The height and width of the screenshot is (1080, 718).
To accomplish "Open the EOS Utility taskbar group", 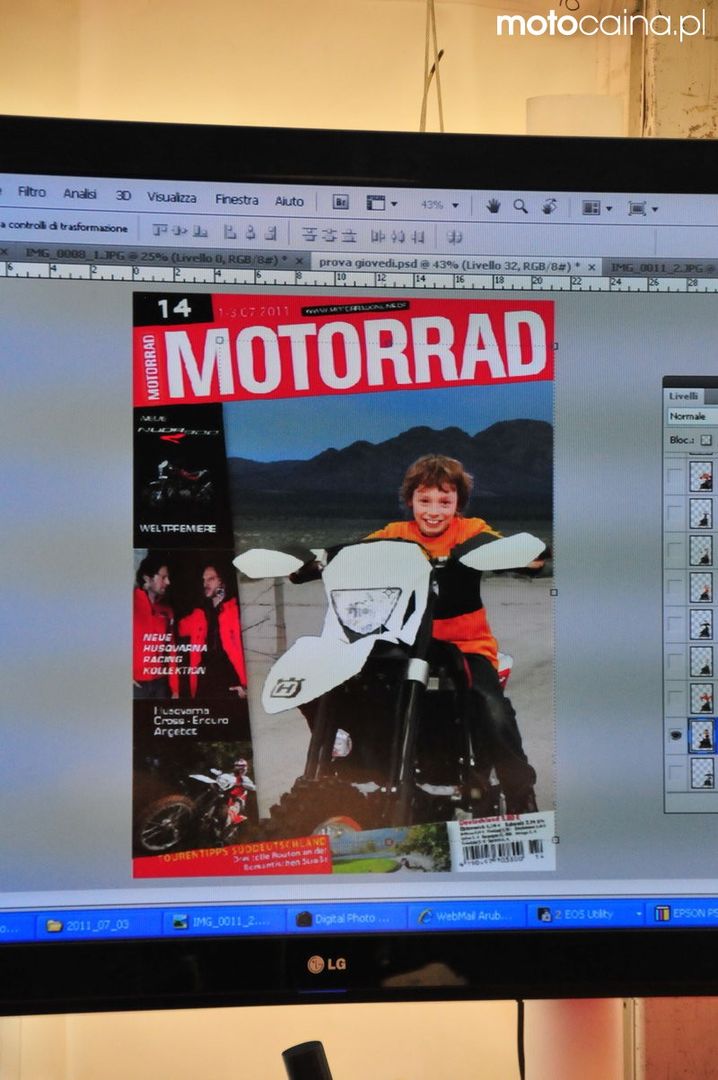I will (x=587, y=914).
